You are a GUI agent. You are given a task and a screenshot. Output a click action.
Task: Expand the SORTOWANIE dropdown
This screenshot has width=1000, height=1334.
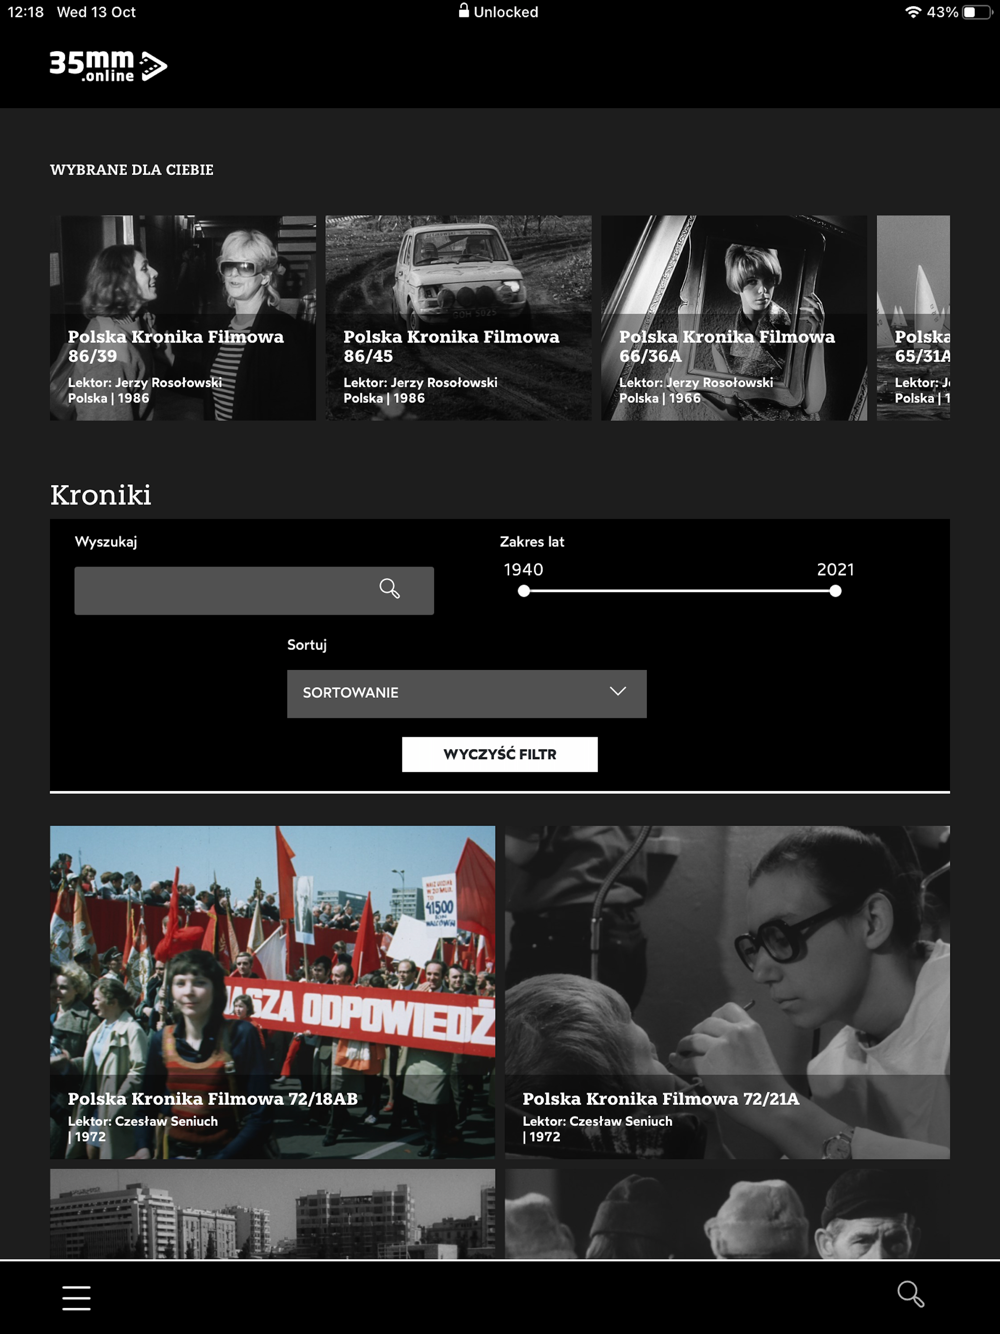coord(467,693)
